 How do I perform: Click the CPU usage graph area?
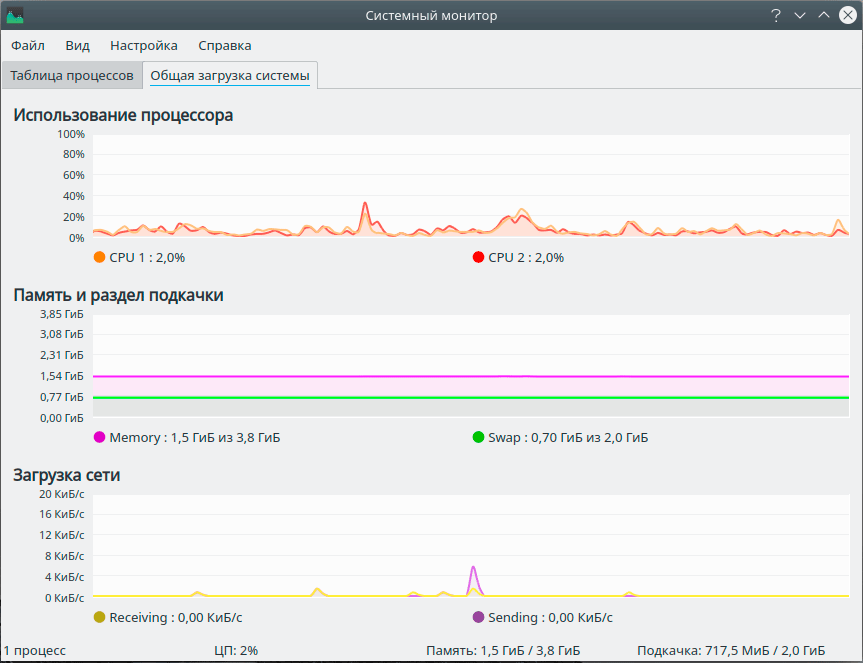[x=471, y=186]
